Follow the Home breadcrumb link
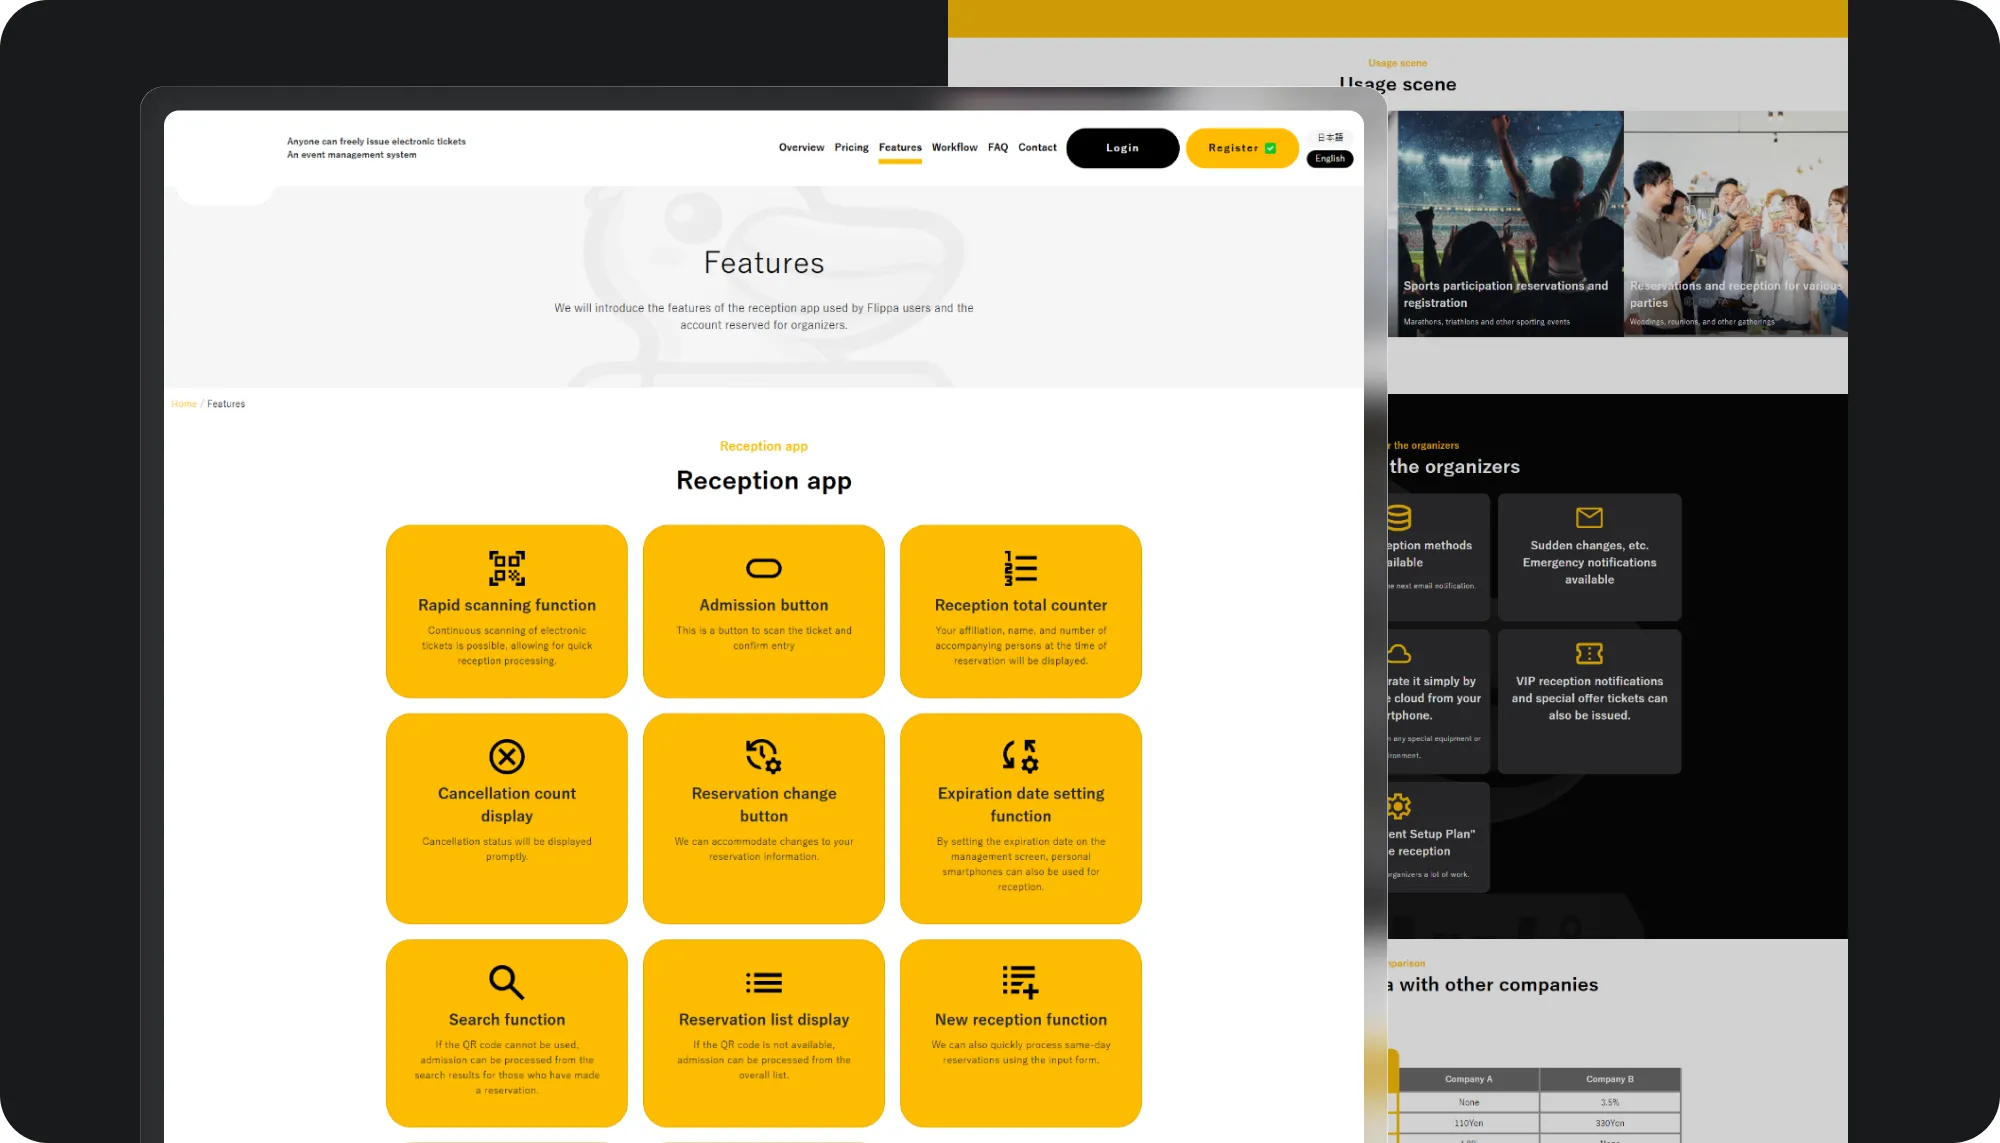Viewport: 2000px width, 1143px height. pyautogui.click(x=184, y=404)
